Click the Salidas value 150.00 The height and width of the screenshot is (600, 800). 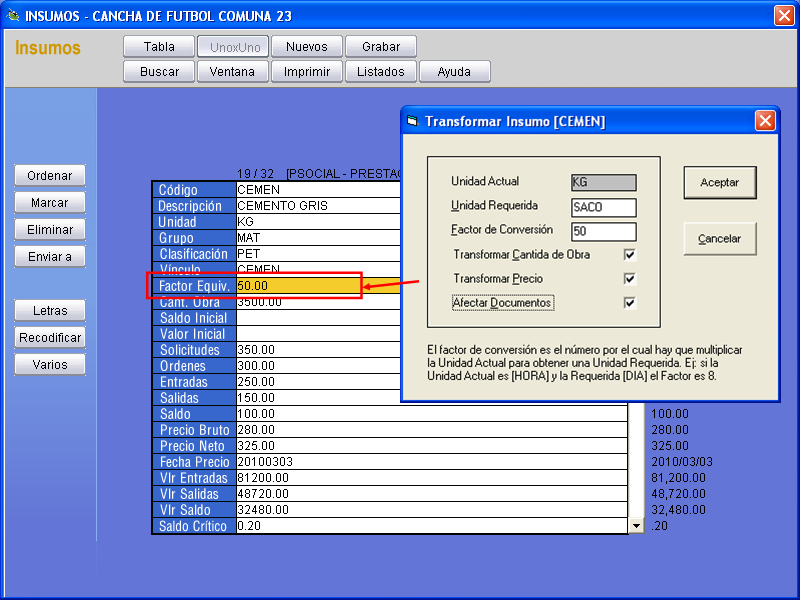click(x=256, y=398)
